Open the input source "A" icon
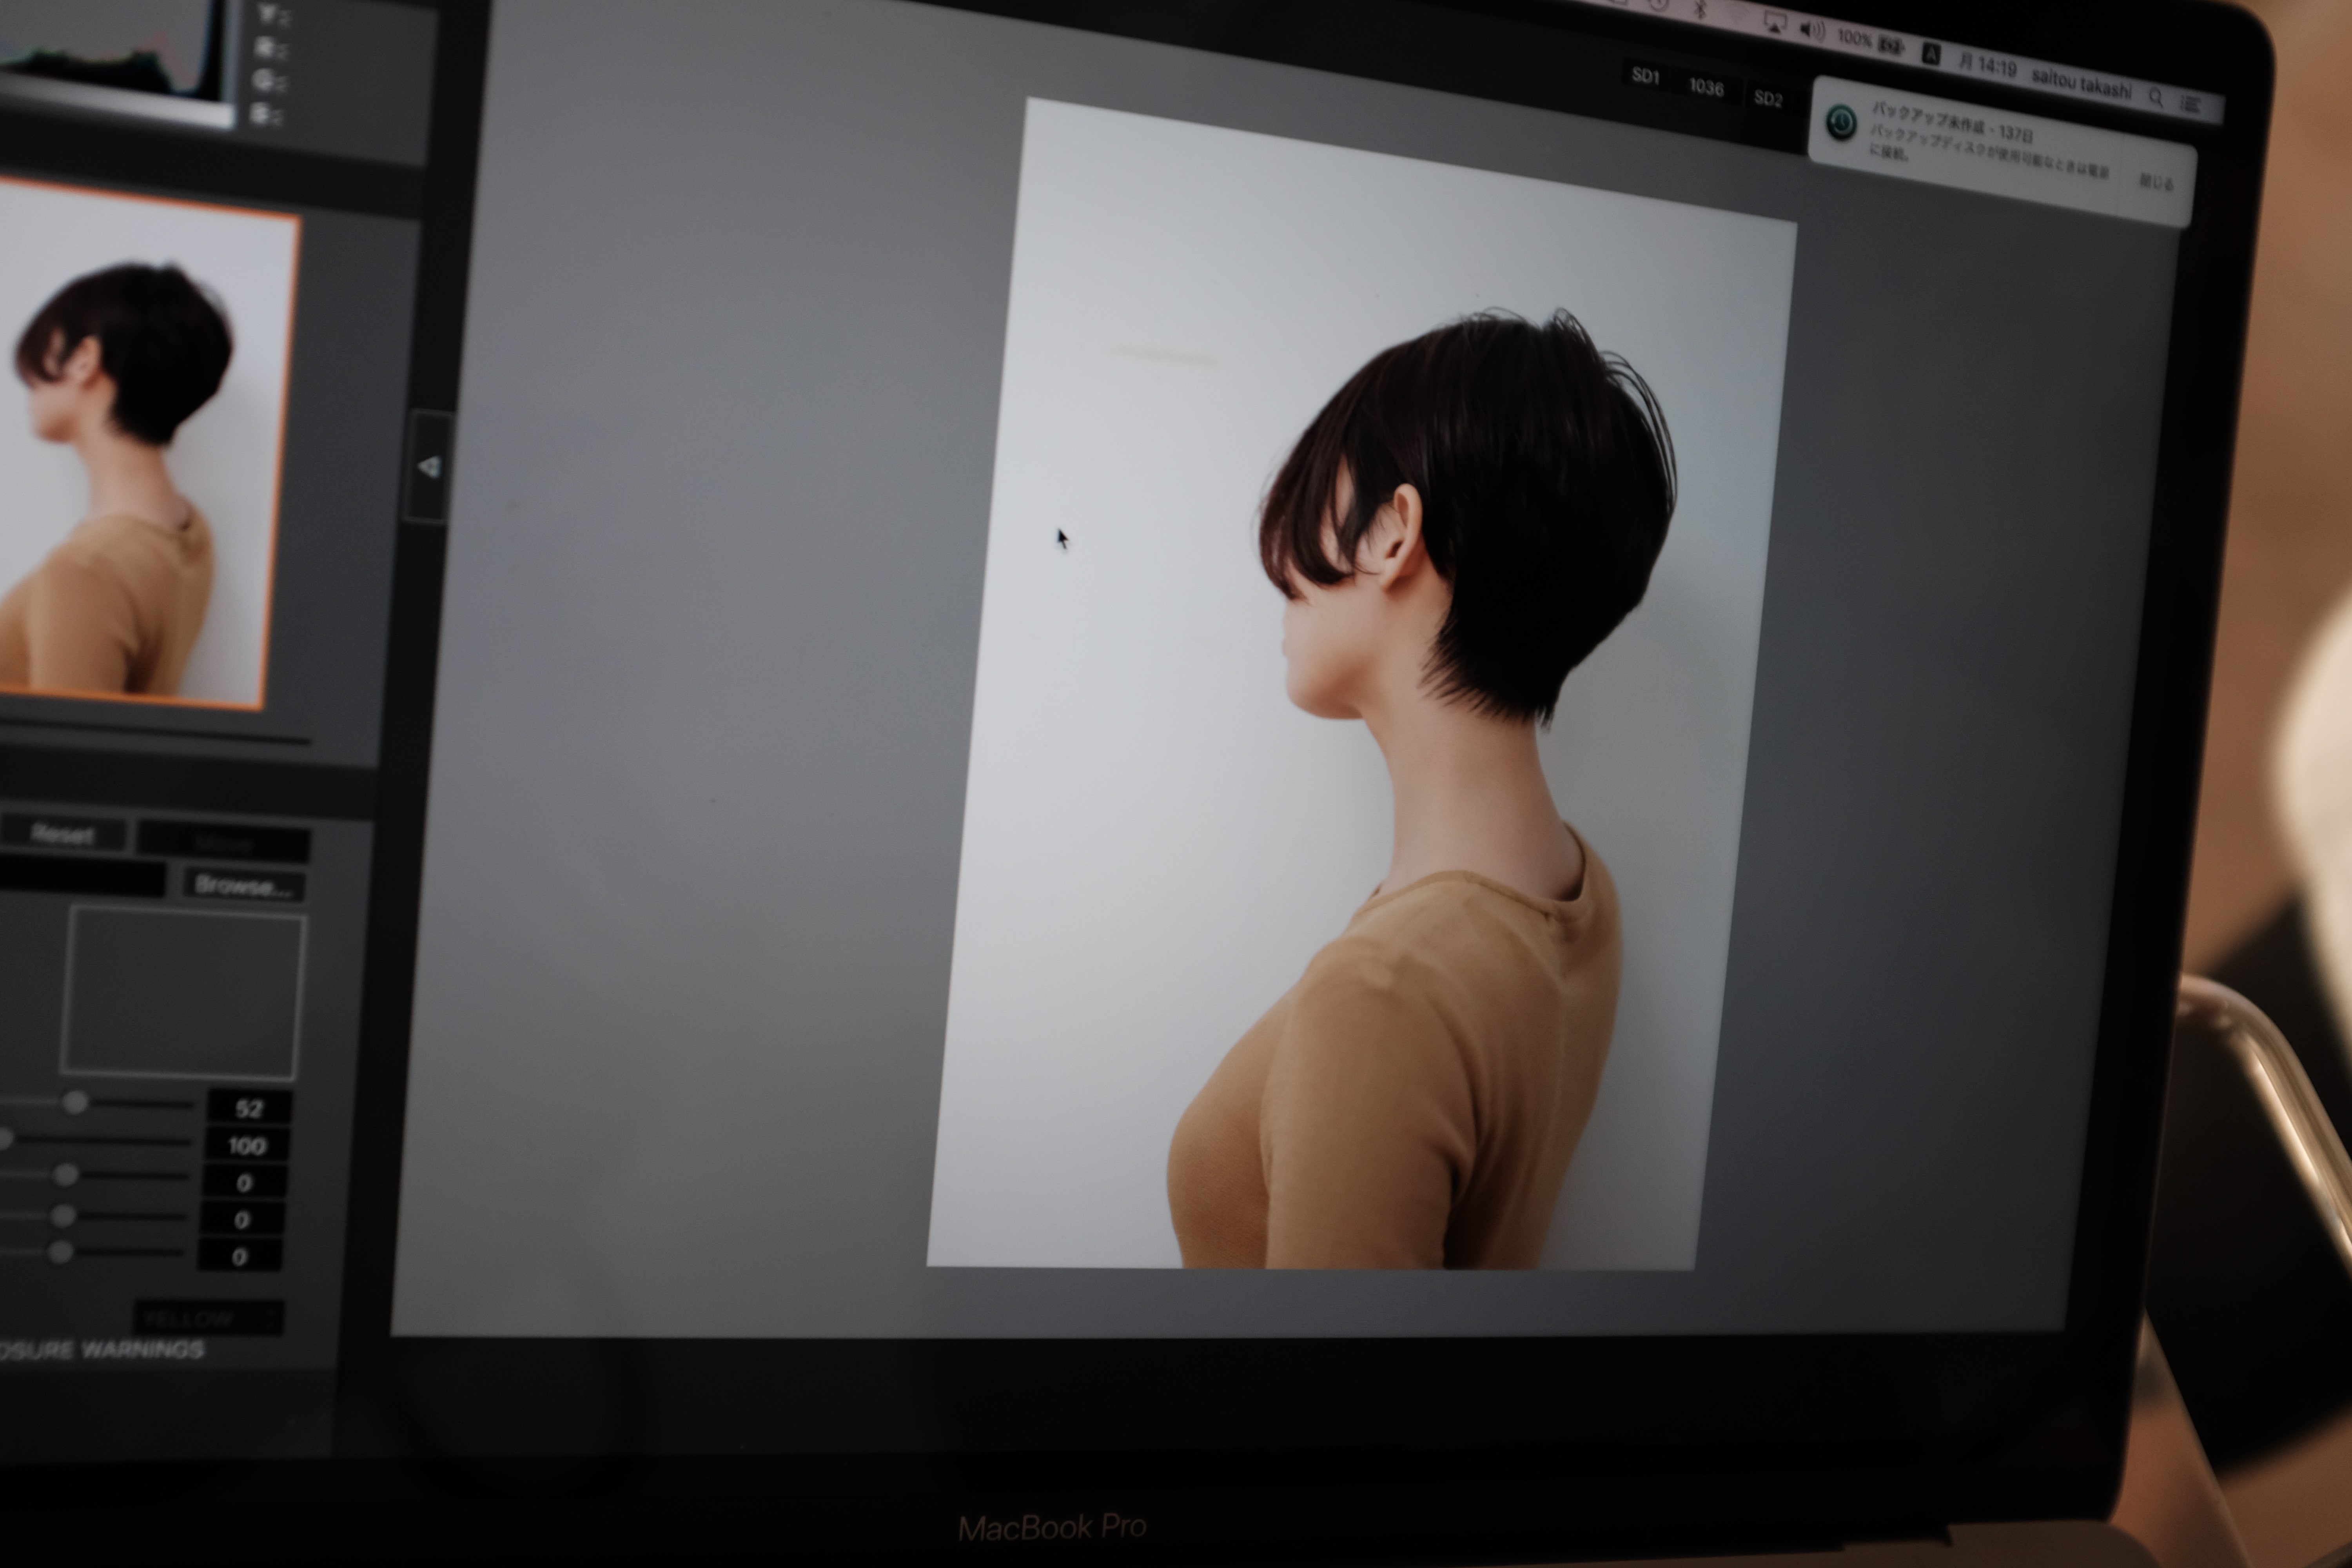The height and width of the screenshot is (1568, 2352). [1931, 55]
